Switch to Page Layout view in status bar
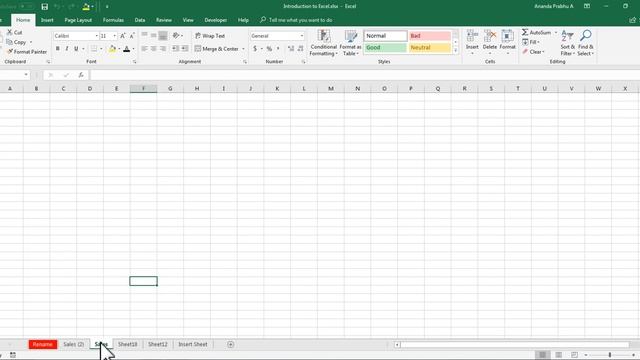640x360 pixels. coord(558,355)
